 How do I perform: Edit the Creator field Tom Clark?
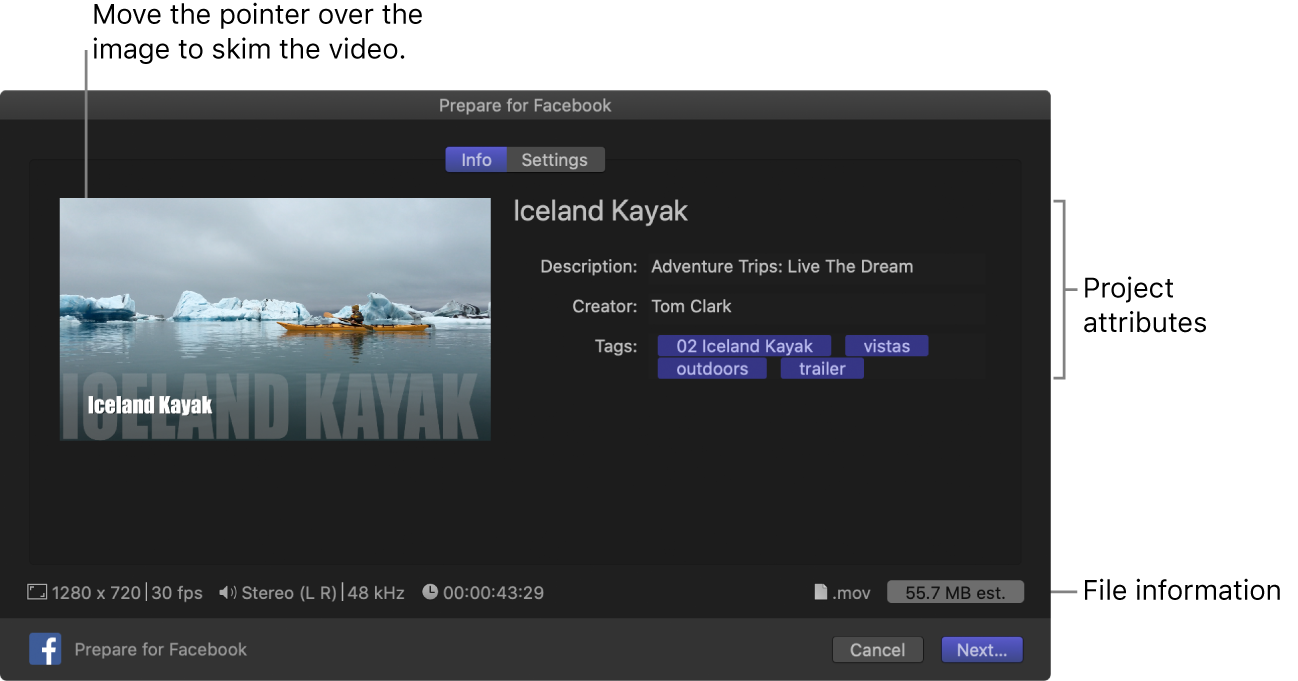click(x=691, y=306)
